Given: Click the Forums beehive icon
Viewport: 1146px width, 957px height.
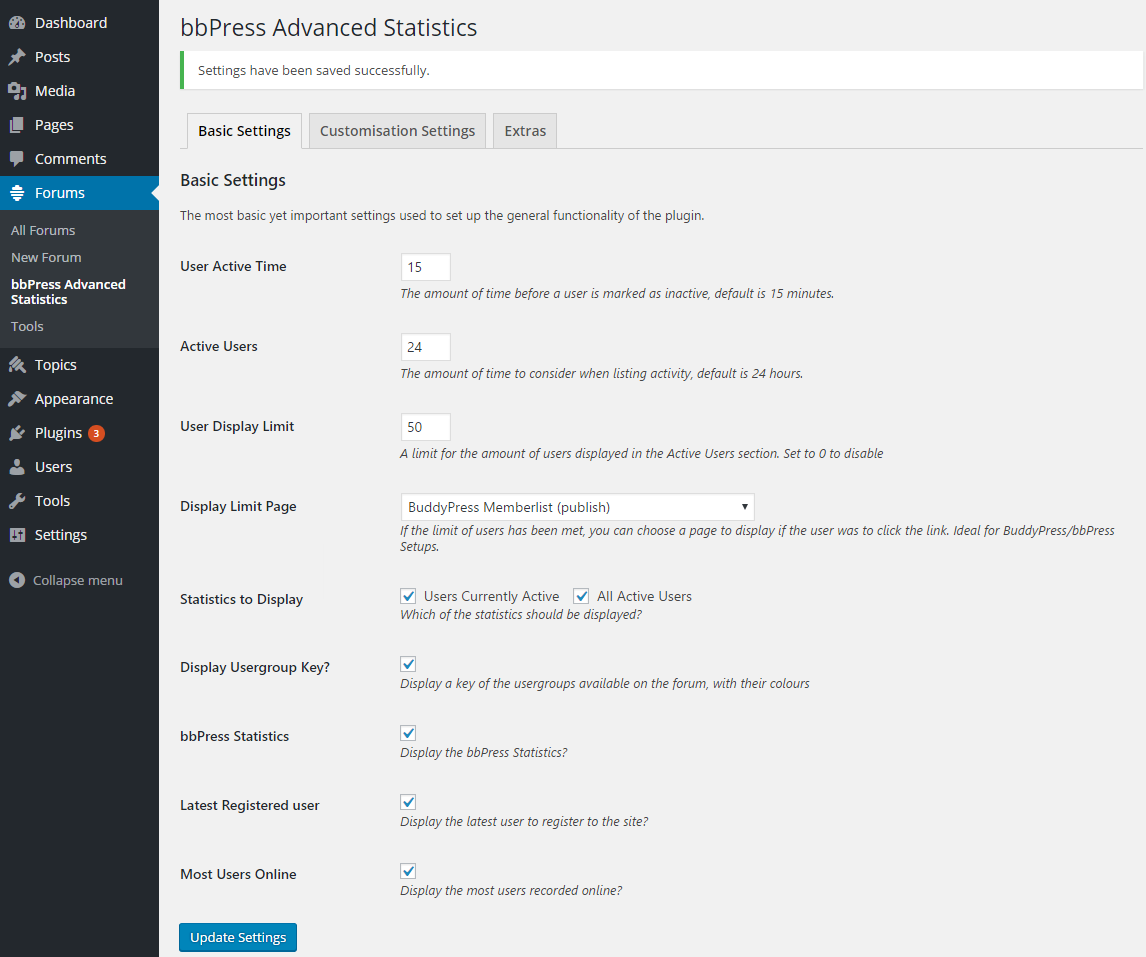Looking at the screenshot, I should [17, 193].
